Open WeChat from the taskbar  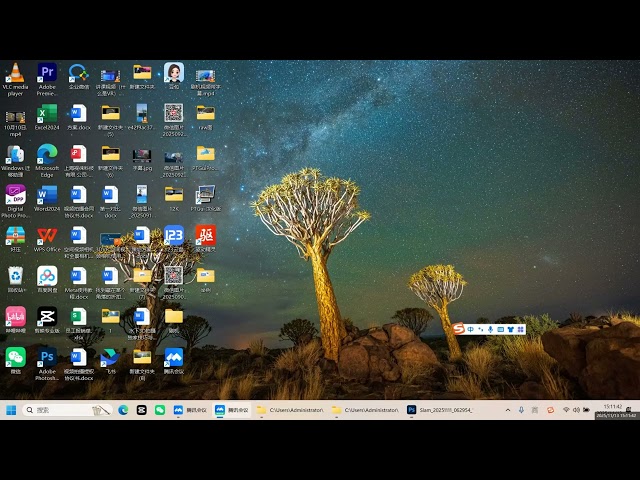[x=160, y=410]
